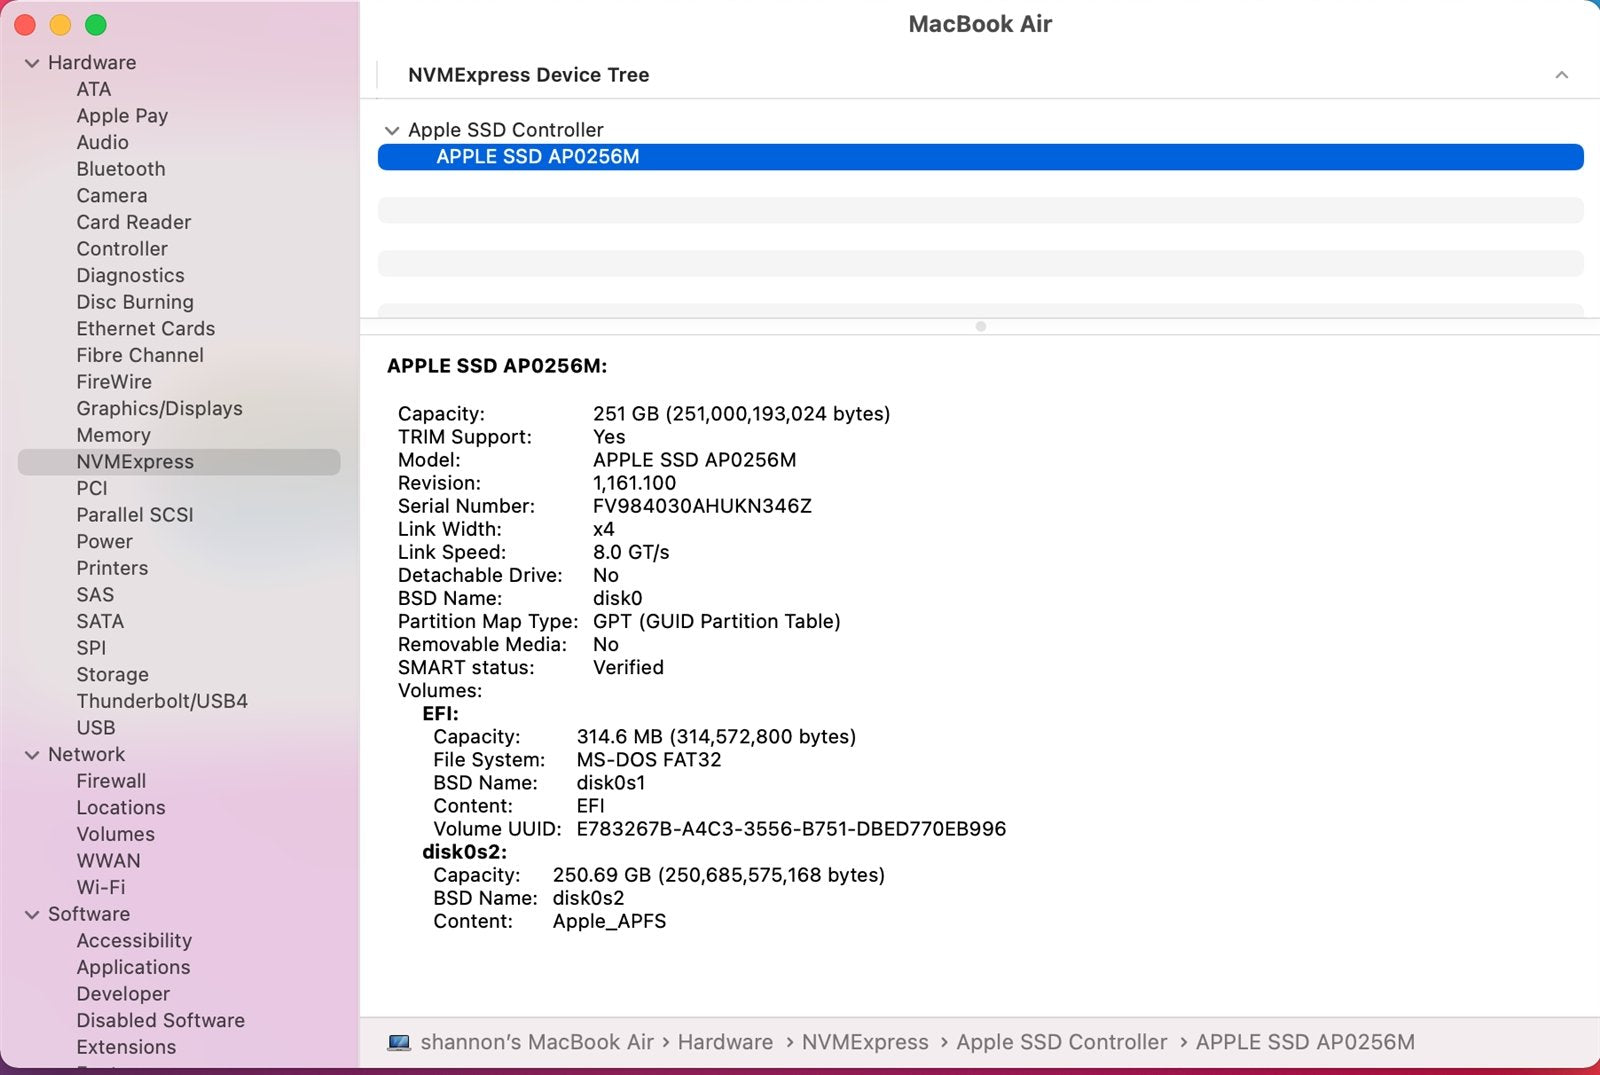Click the split pane divider handle
The image size is (1600, 1075).
(980, 326)
